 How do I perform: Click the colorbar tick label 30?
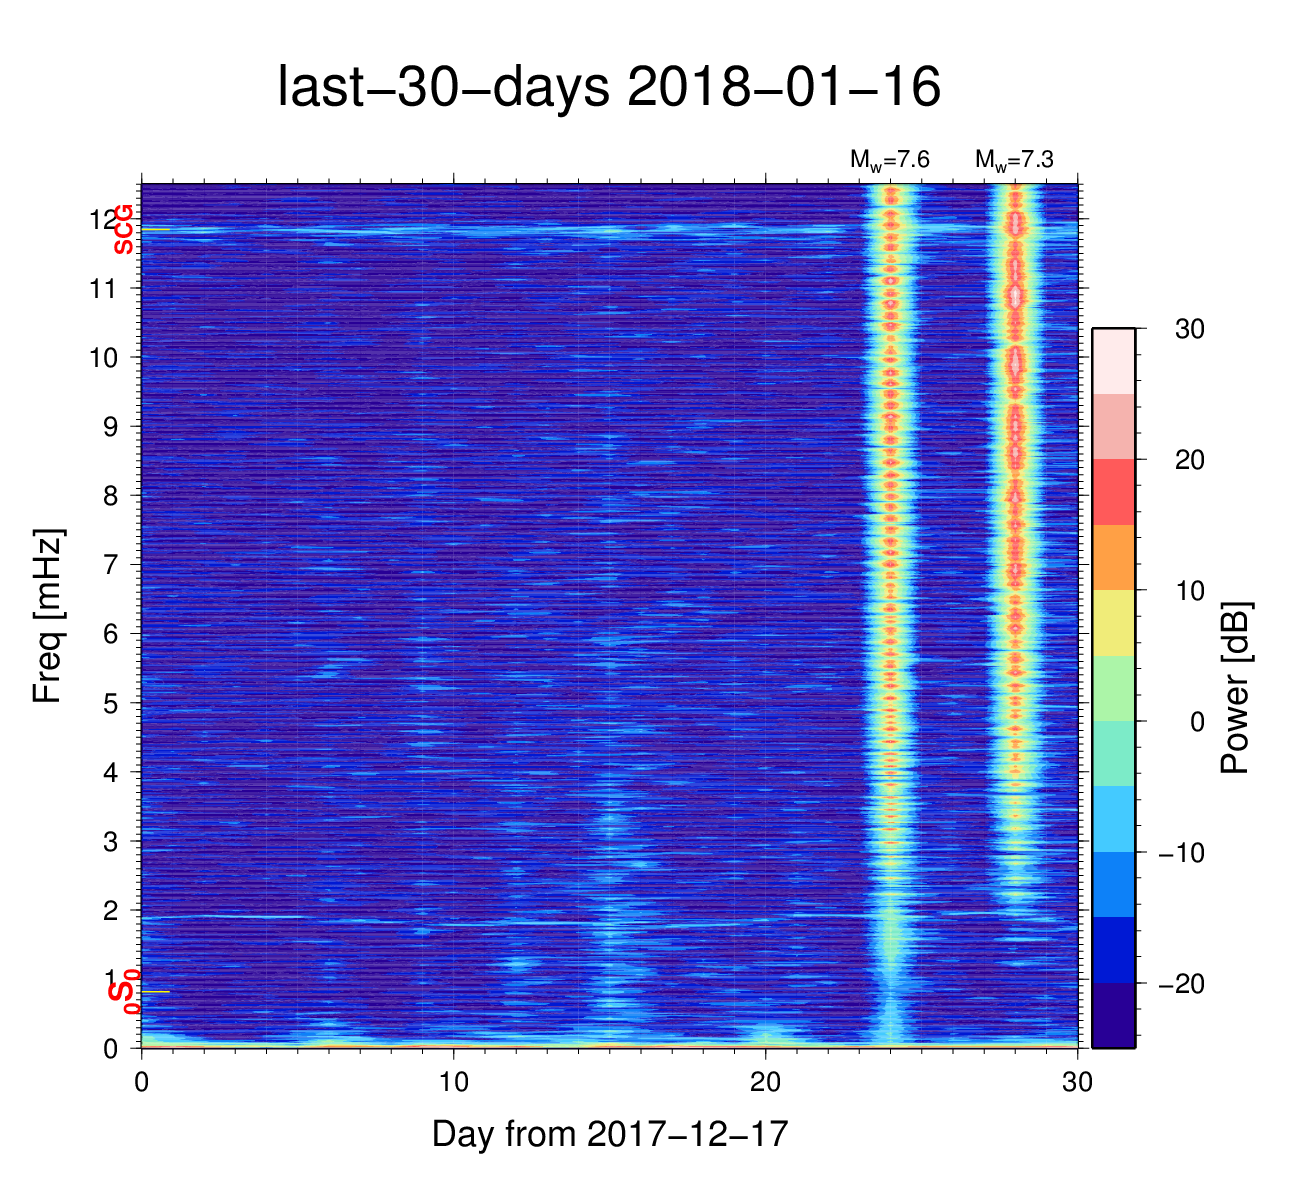tap(1189, 329)
